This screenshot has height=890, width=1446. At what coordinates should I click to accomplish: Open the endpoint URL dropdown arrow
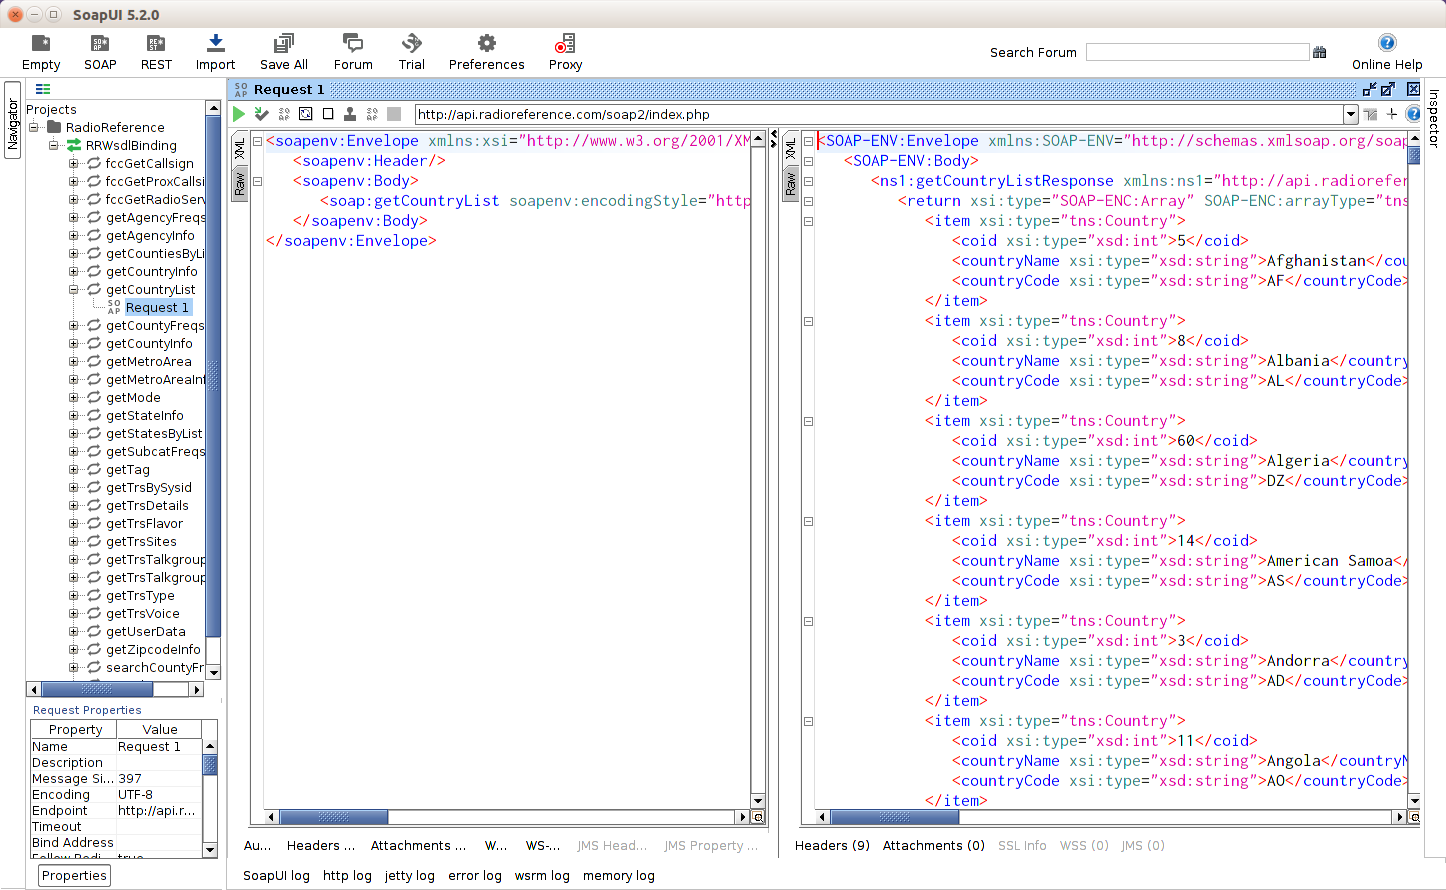click(1350, 114)
